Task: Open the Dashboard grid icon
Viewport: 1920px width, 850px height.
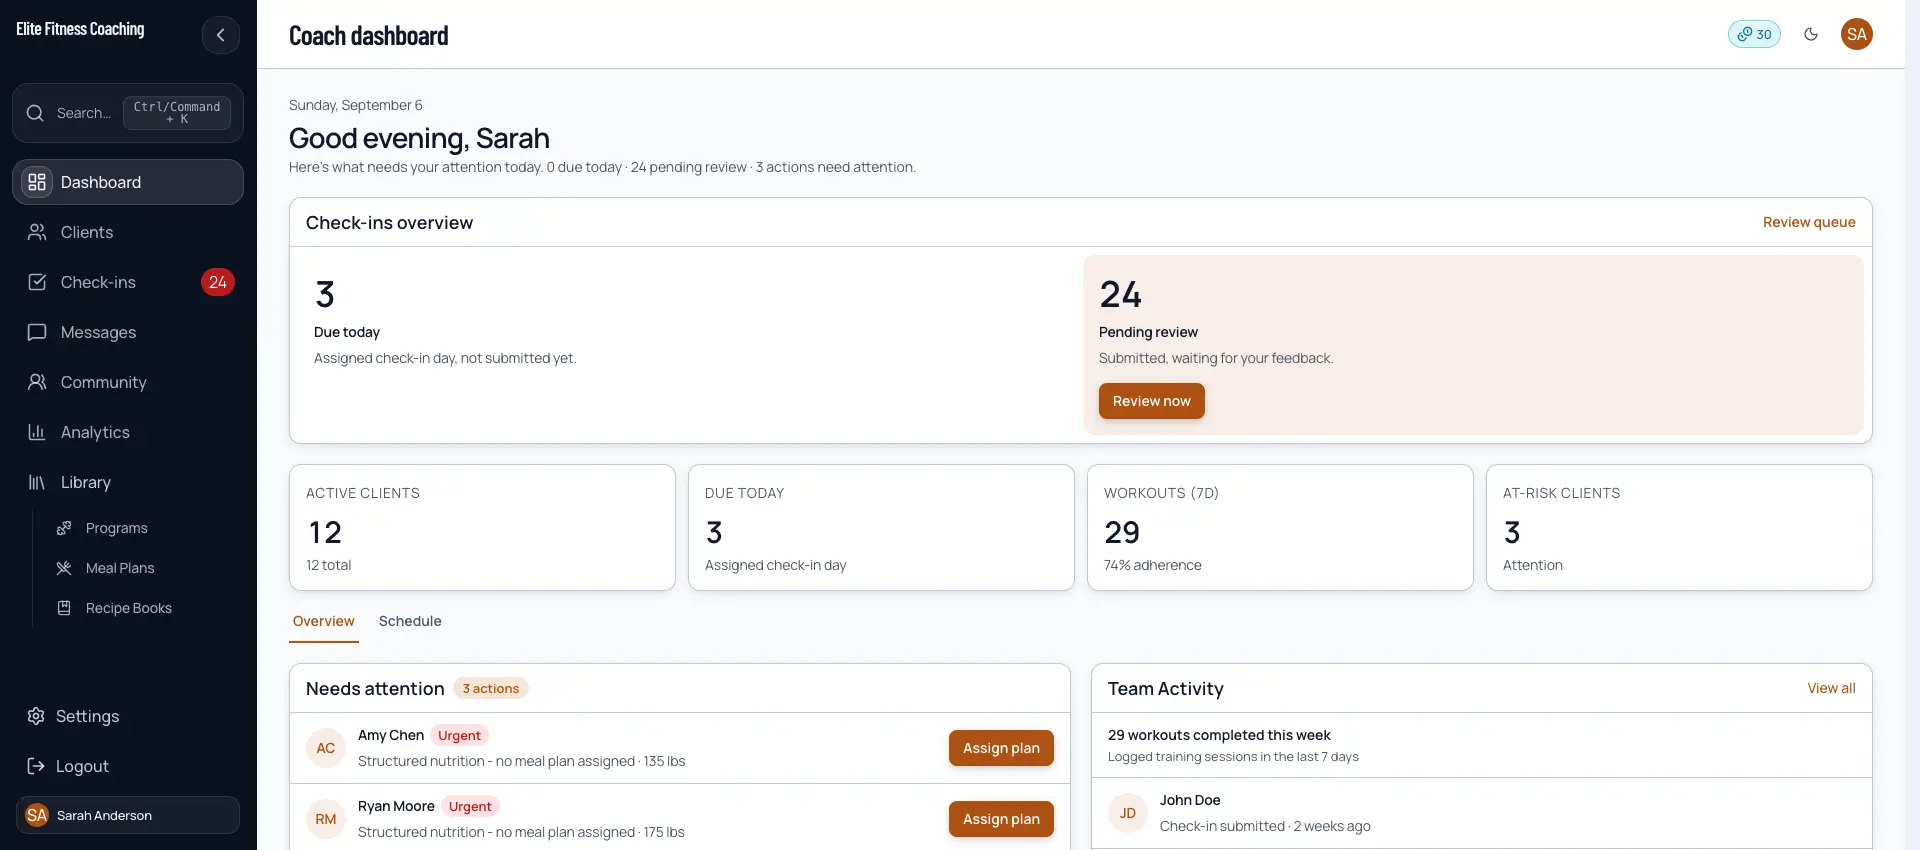Action: pos(37,182)
